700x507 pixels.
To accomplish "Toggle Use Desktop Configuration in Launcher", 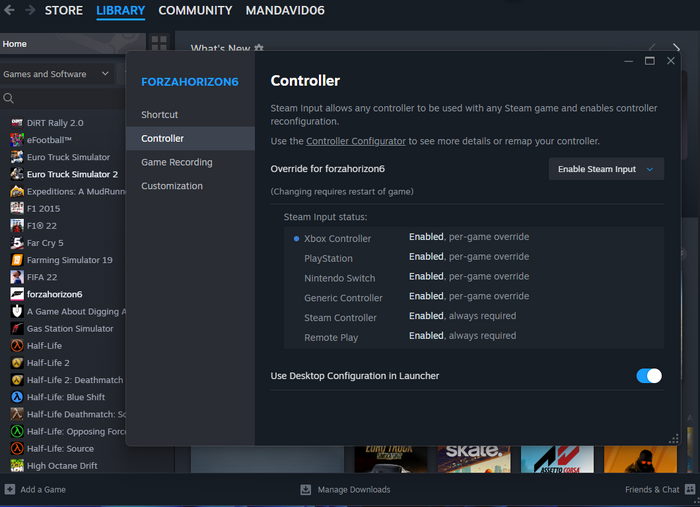I will click(649, 376).
